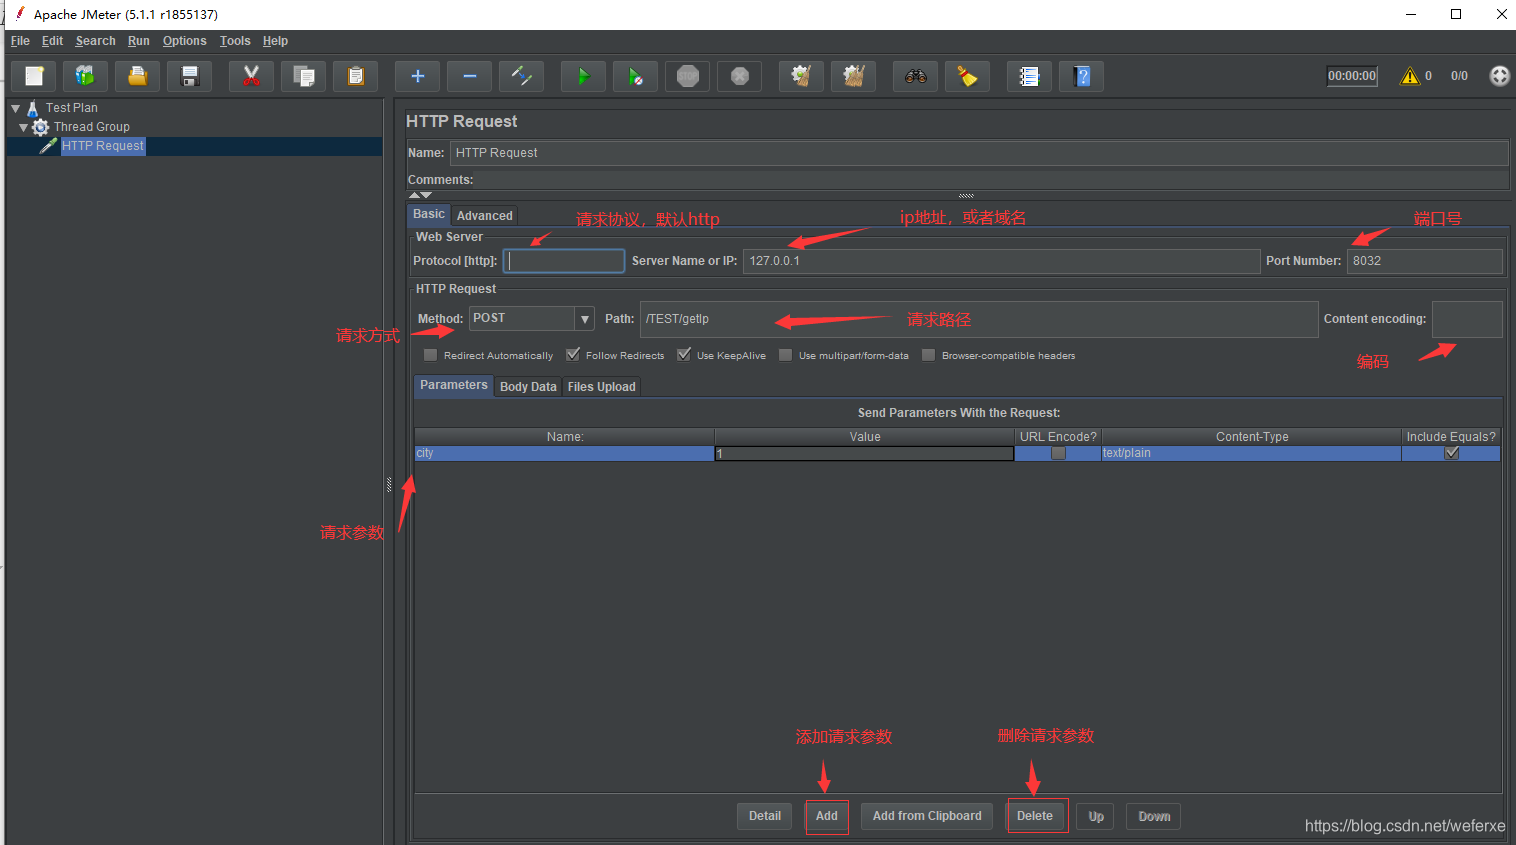Click the Clear All brooms icon
Screen dimensions: 1516x845
853,76
